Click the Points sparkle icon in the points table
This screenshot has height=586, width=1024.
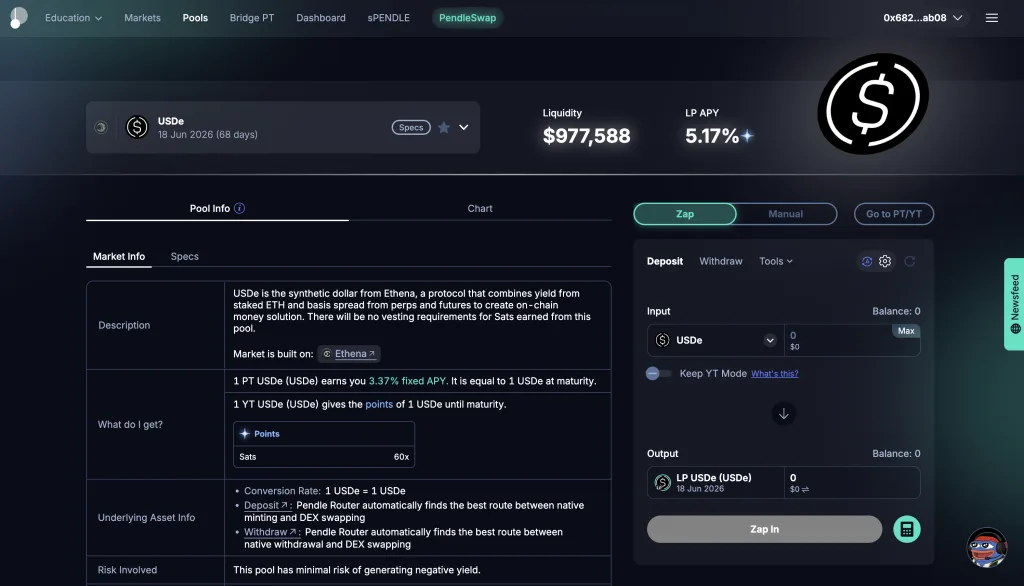pyautogui.click(x=244, y=434)
